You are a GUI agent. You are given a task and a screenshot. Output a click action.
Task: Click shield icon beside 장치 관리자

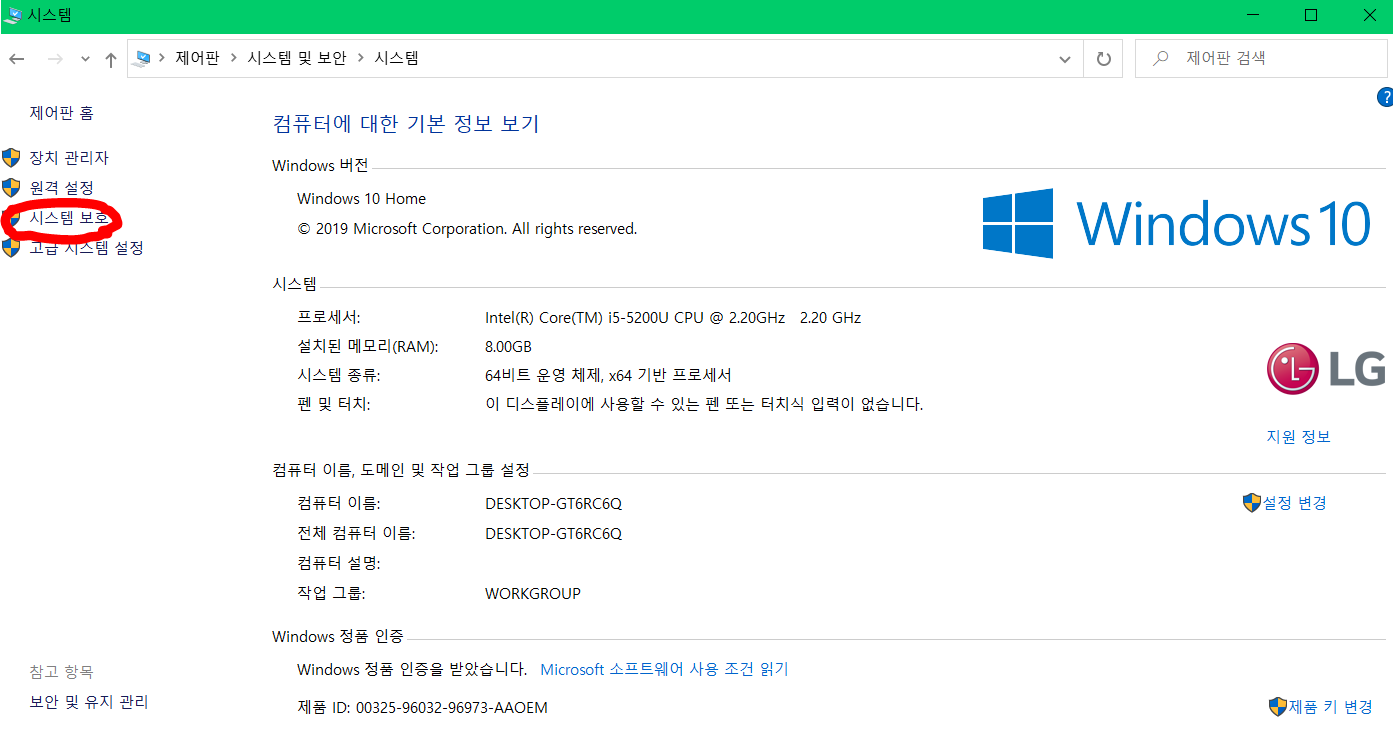click(x=11, y=157)
